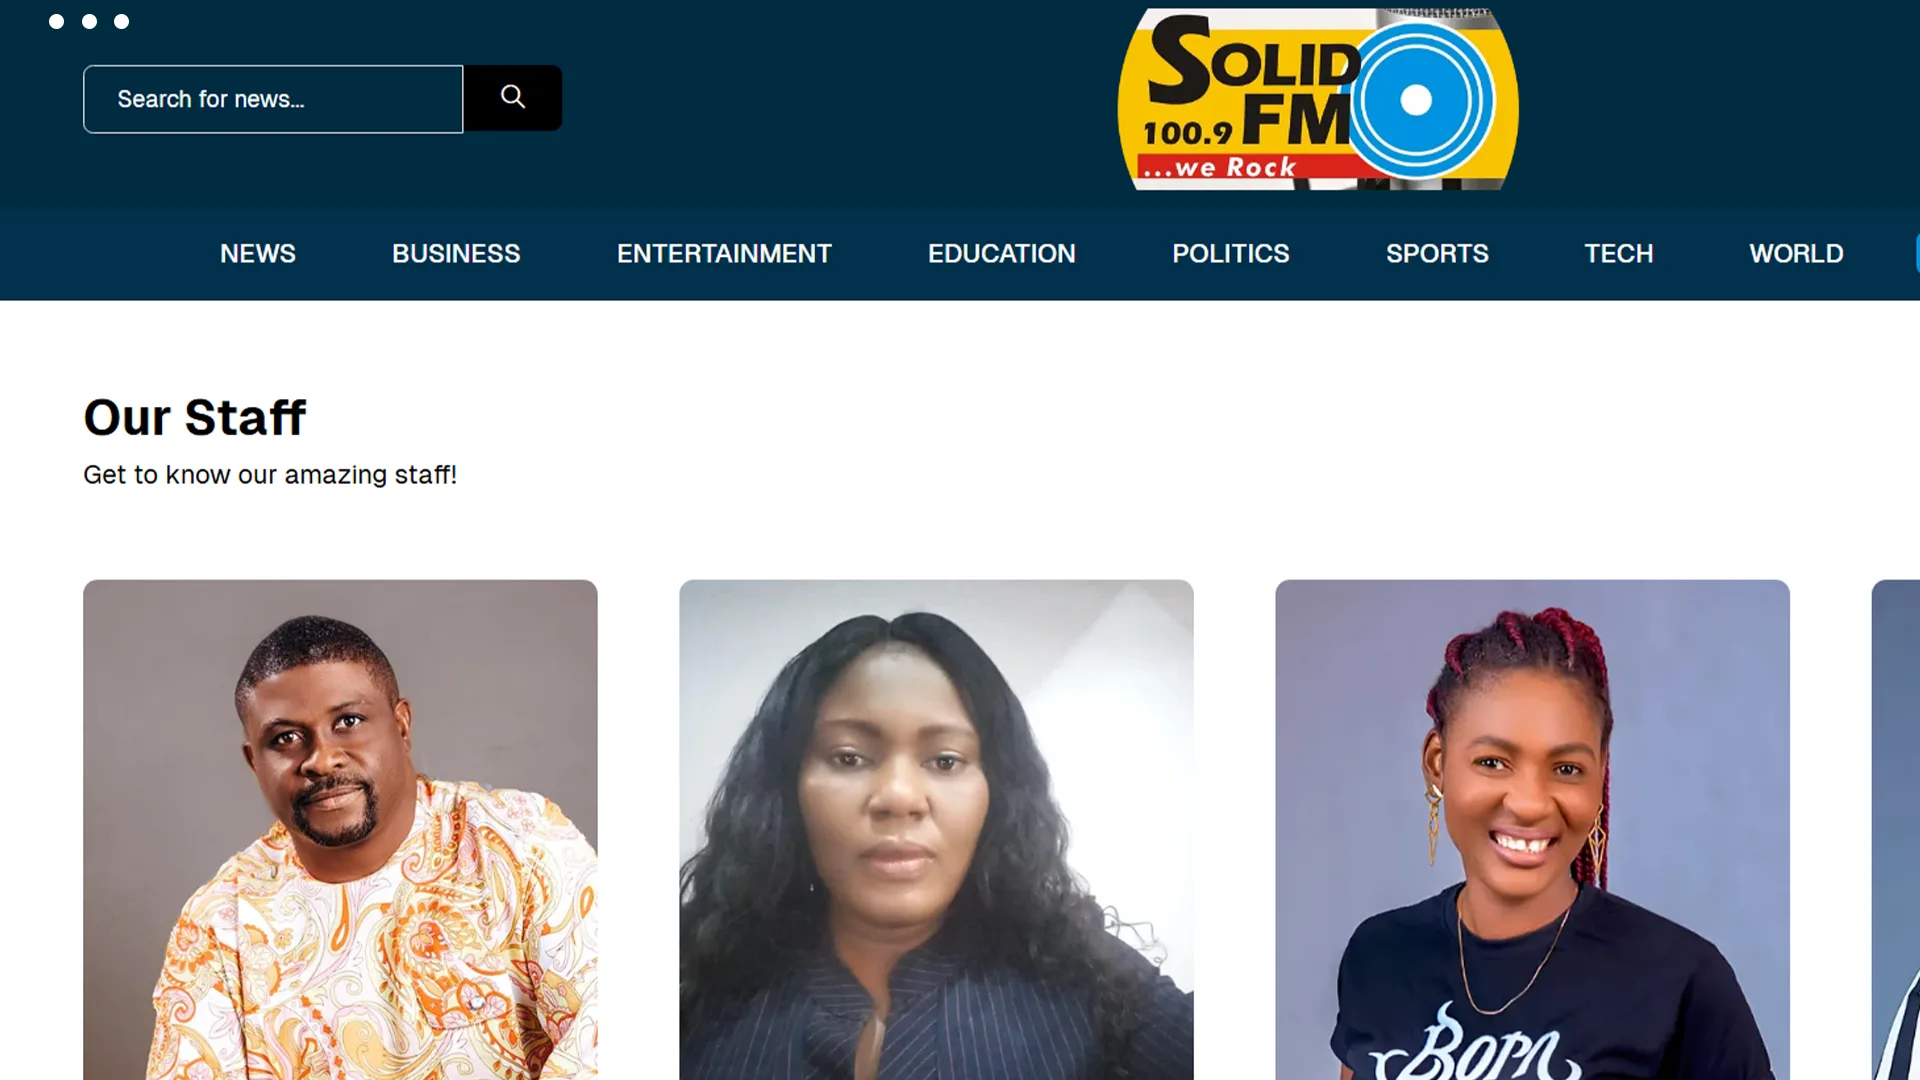Click the Solid FM 100.9 logo
This screenshot has height=1080, width=1920.
pos(1318,99)
